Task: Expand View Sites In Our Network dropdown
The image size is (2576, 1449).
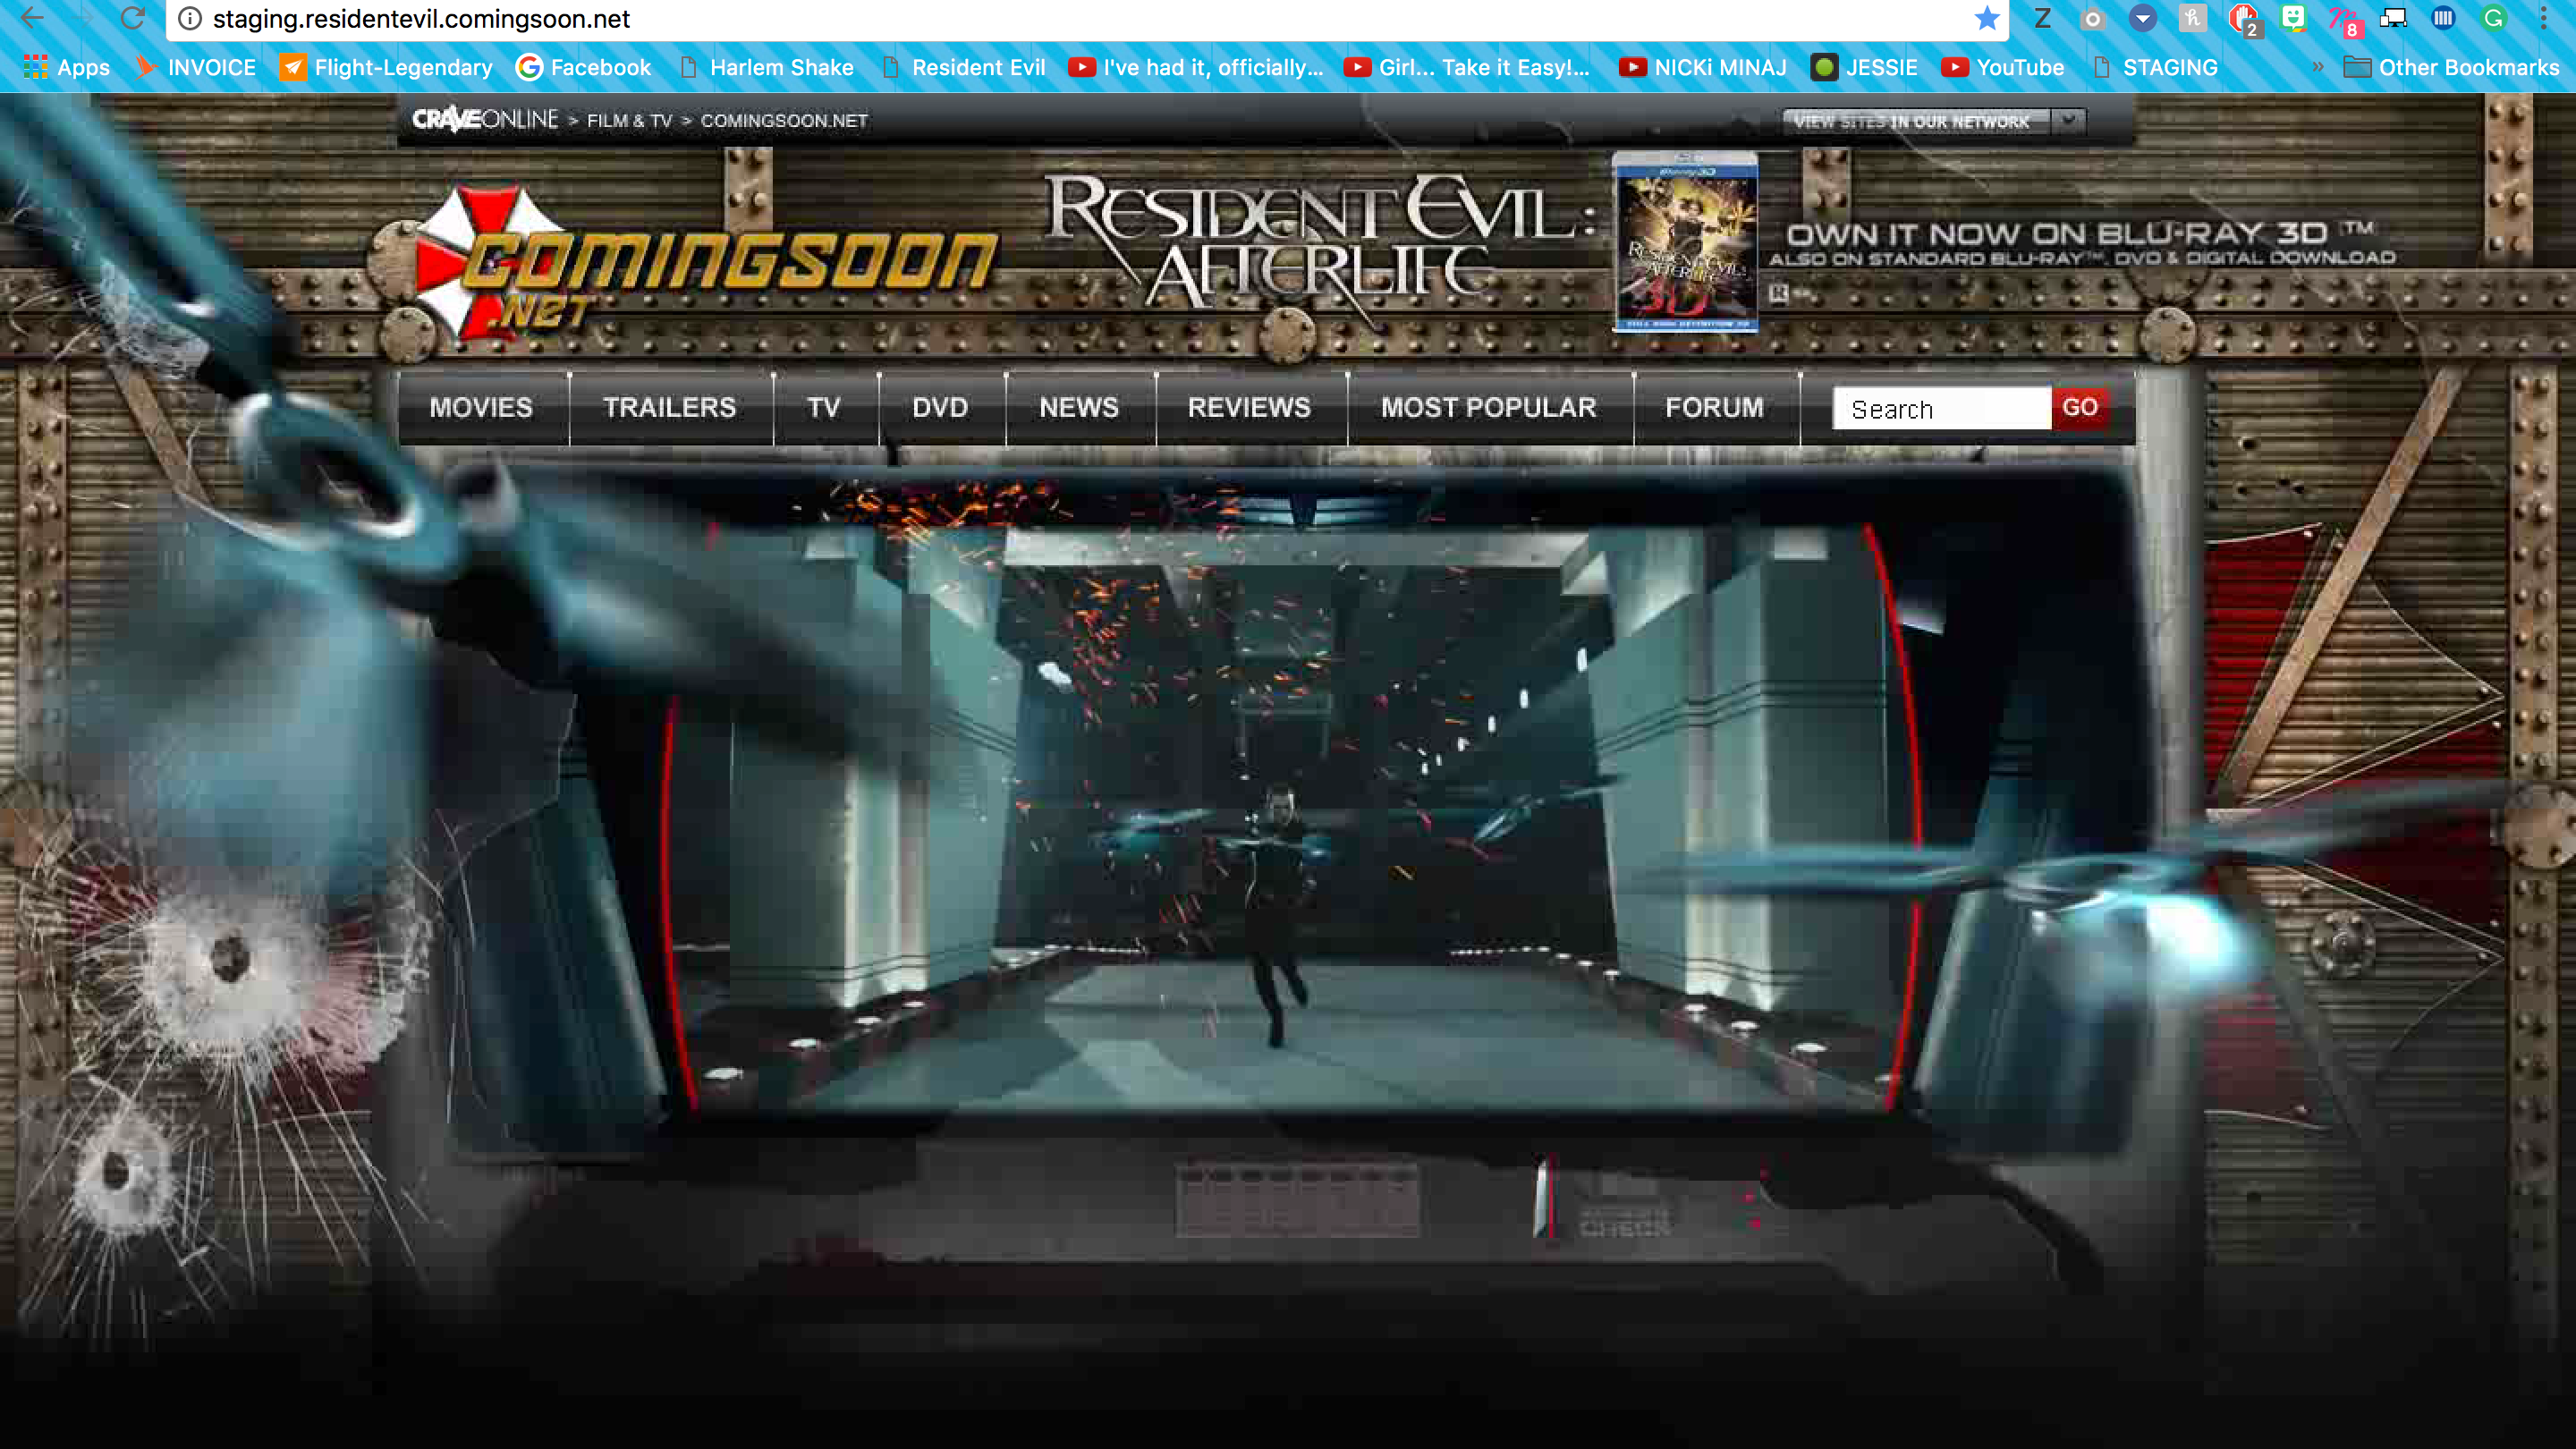Action: 1934,122
